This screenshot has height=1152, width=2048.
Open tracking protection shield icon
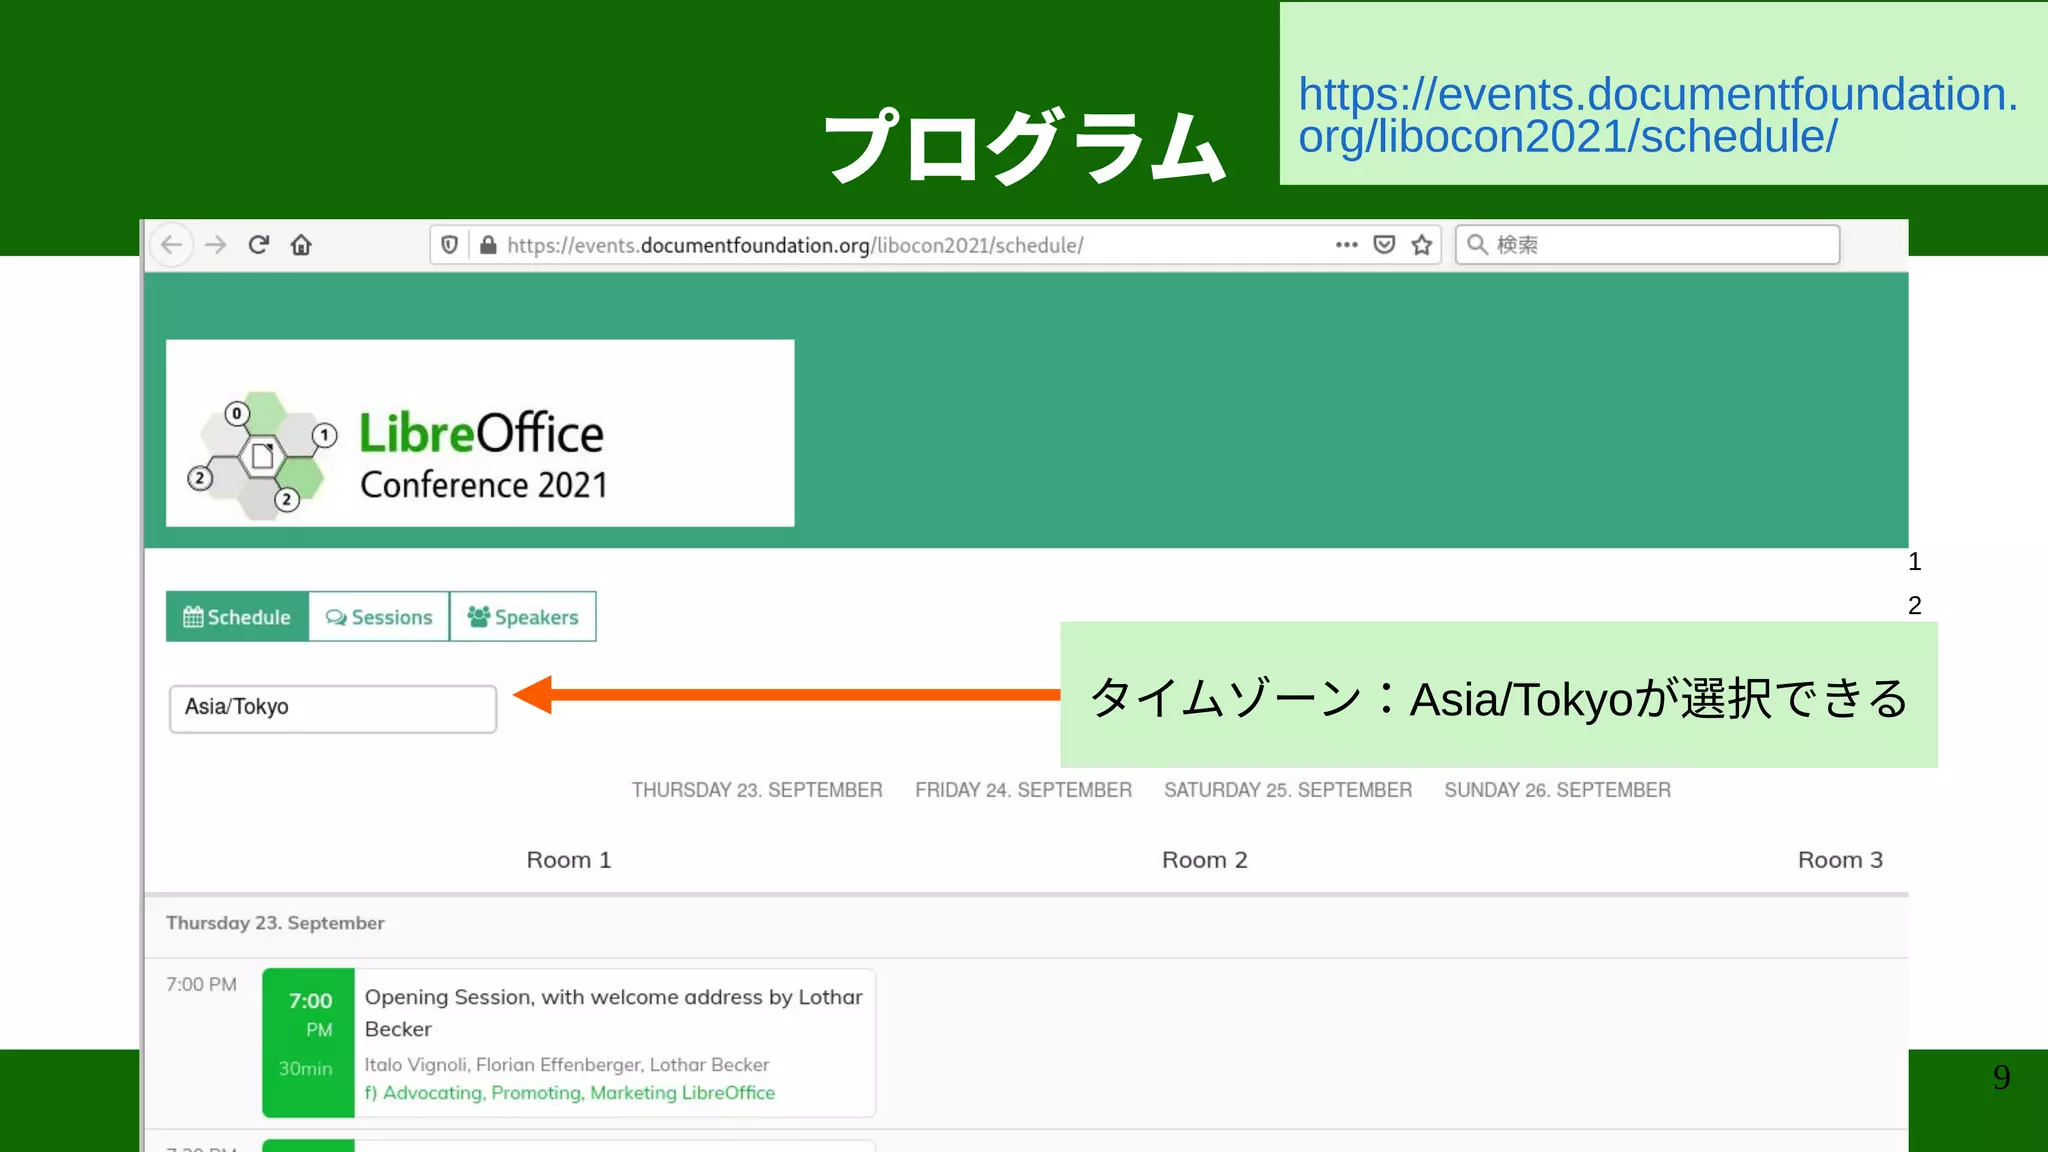(x=450, y=245)
